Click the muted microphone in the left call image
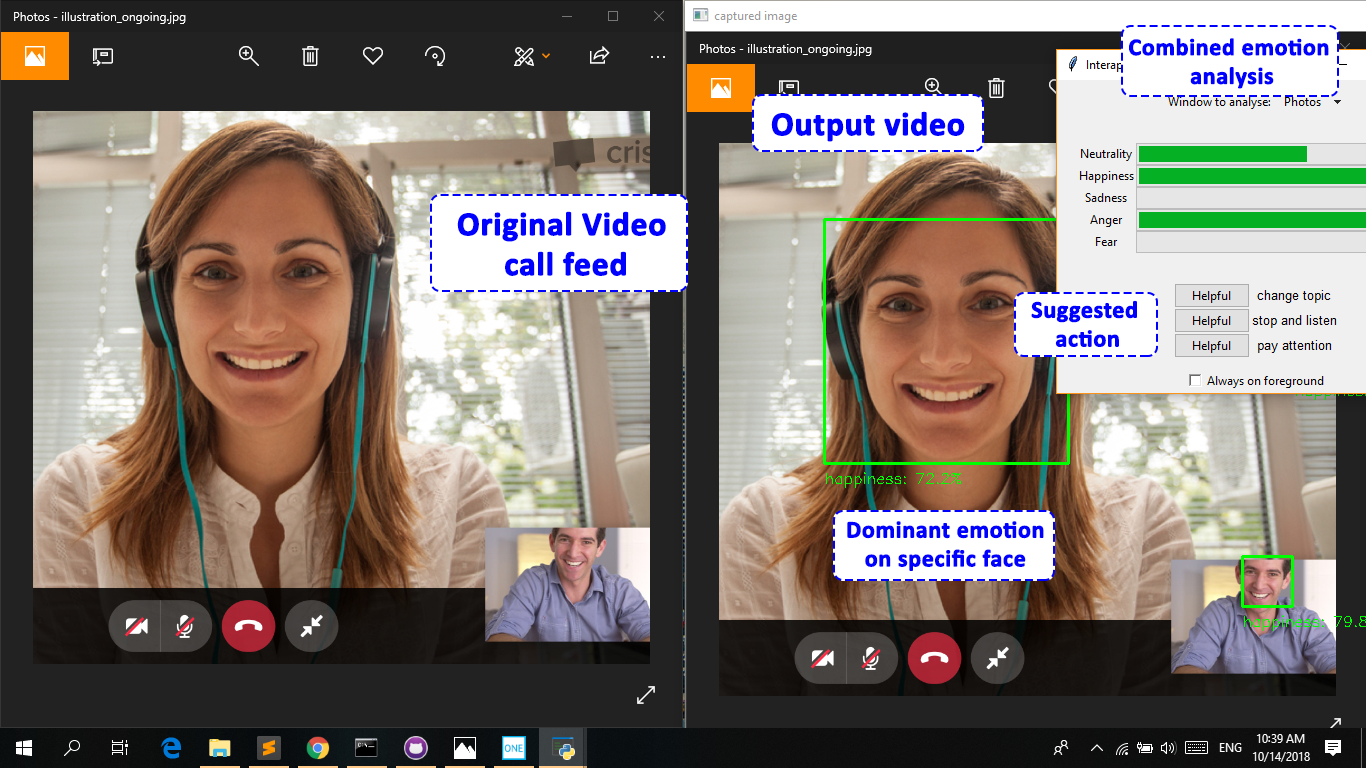 [186, 627]
